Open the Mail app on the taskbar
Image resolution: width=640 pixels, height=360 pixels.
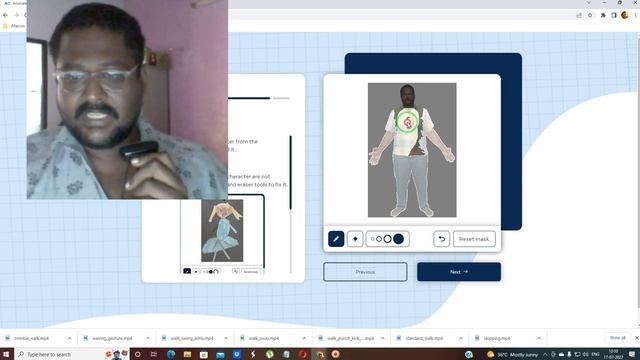tap(220, 354)
